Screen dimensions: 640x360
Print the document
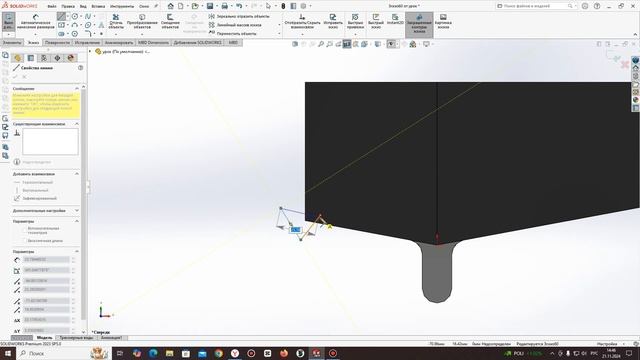click(x=224, y=6)
